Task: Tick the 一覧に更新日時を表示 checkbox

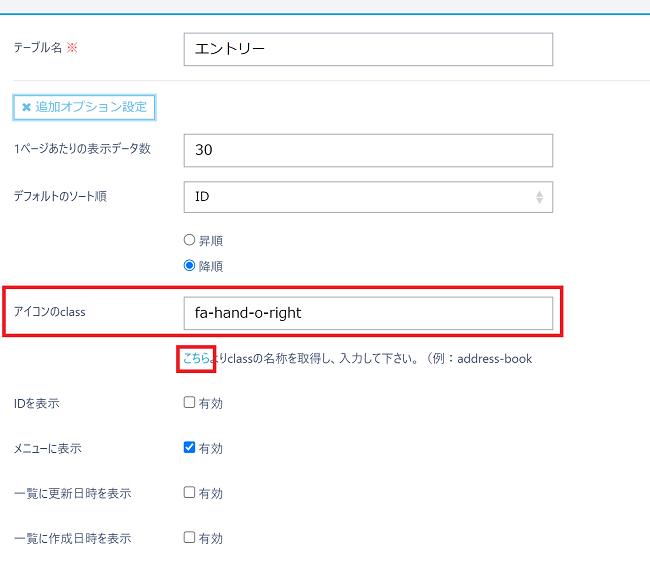Action: click(x=189, y=493)
